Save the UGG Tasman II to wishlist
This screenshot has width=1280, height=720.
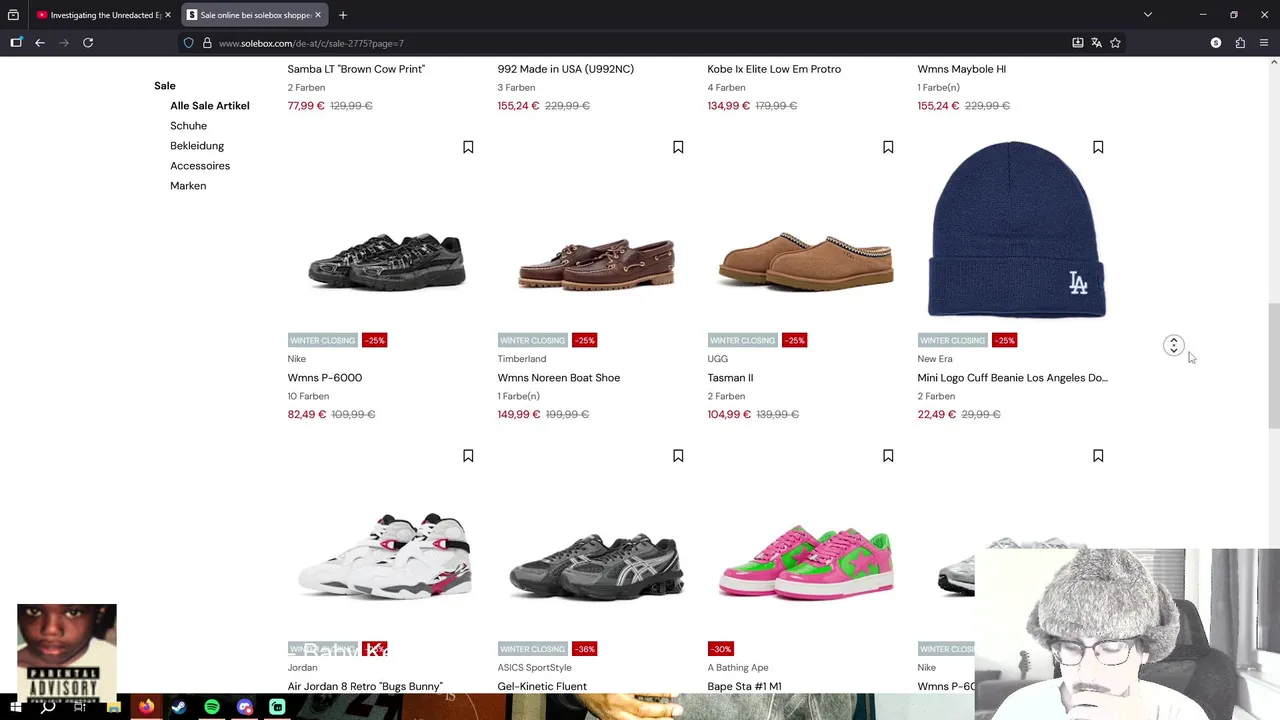coord(888,148)
